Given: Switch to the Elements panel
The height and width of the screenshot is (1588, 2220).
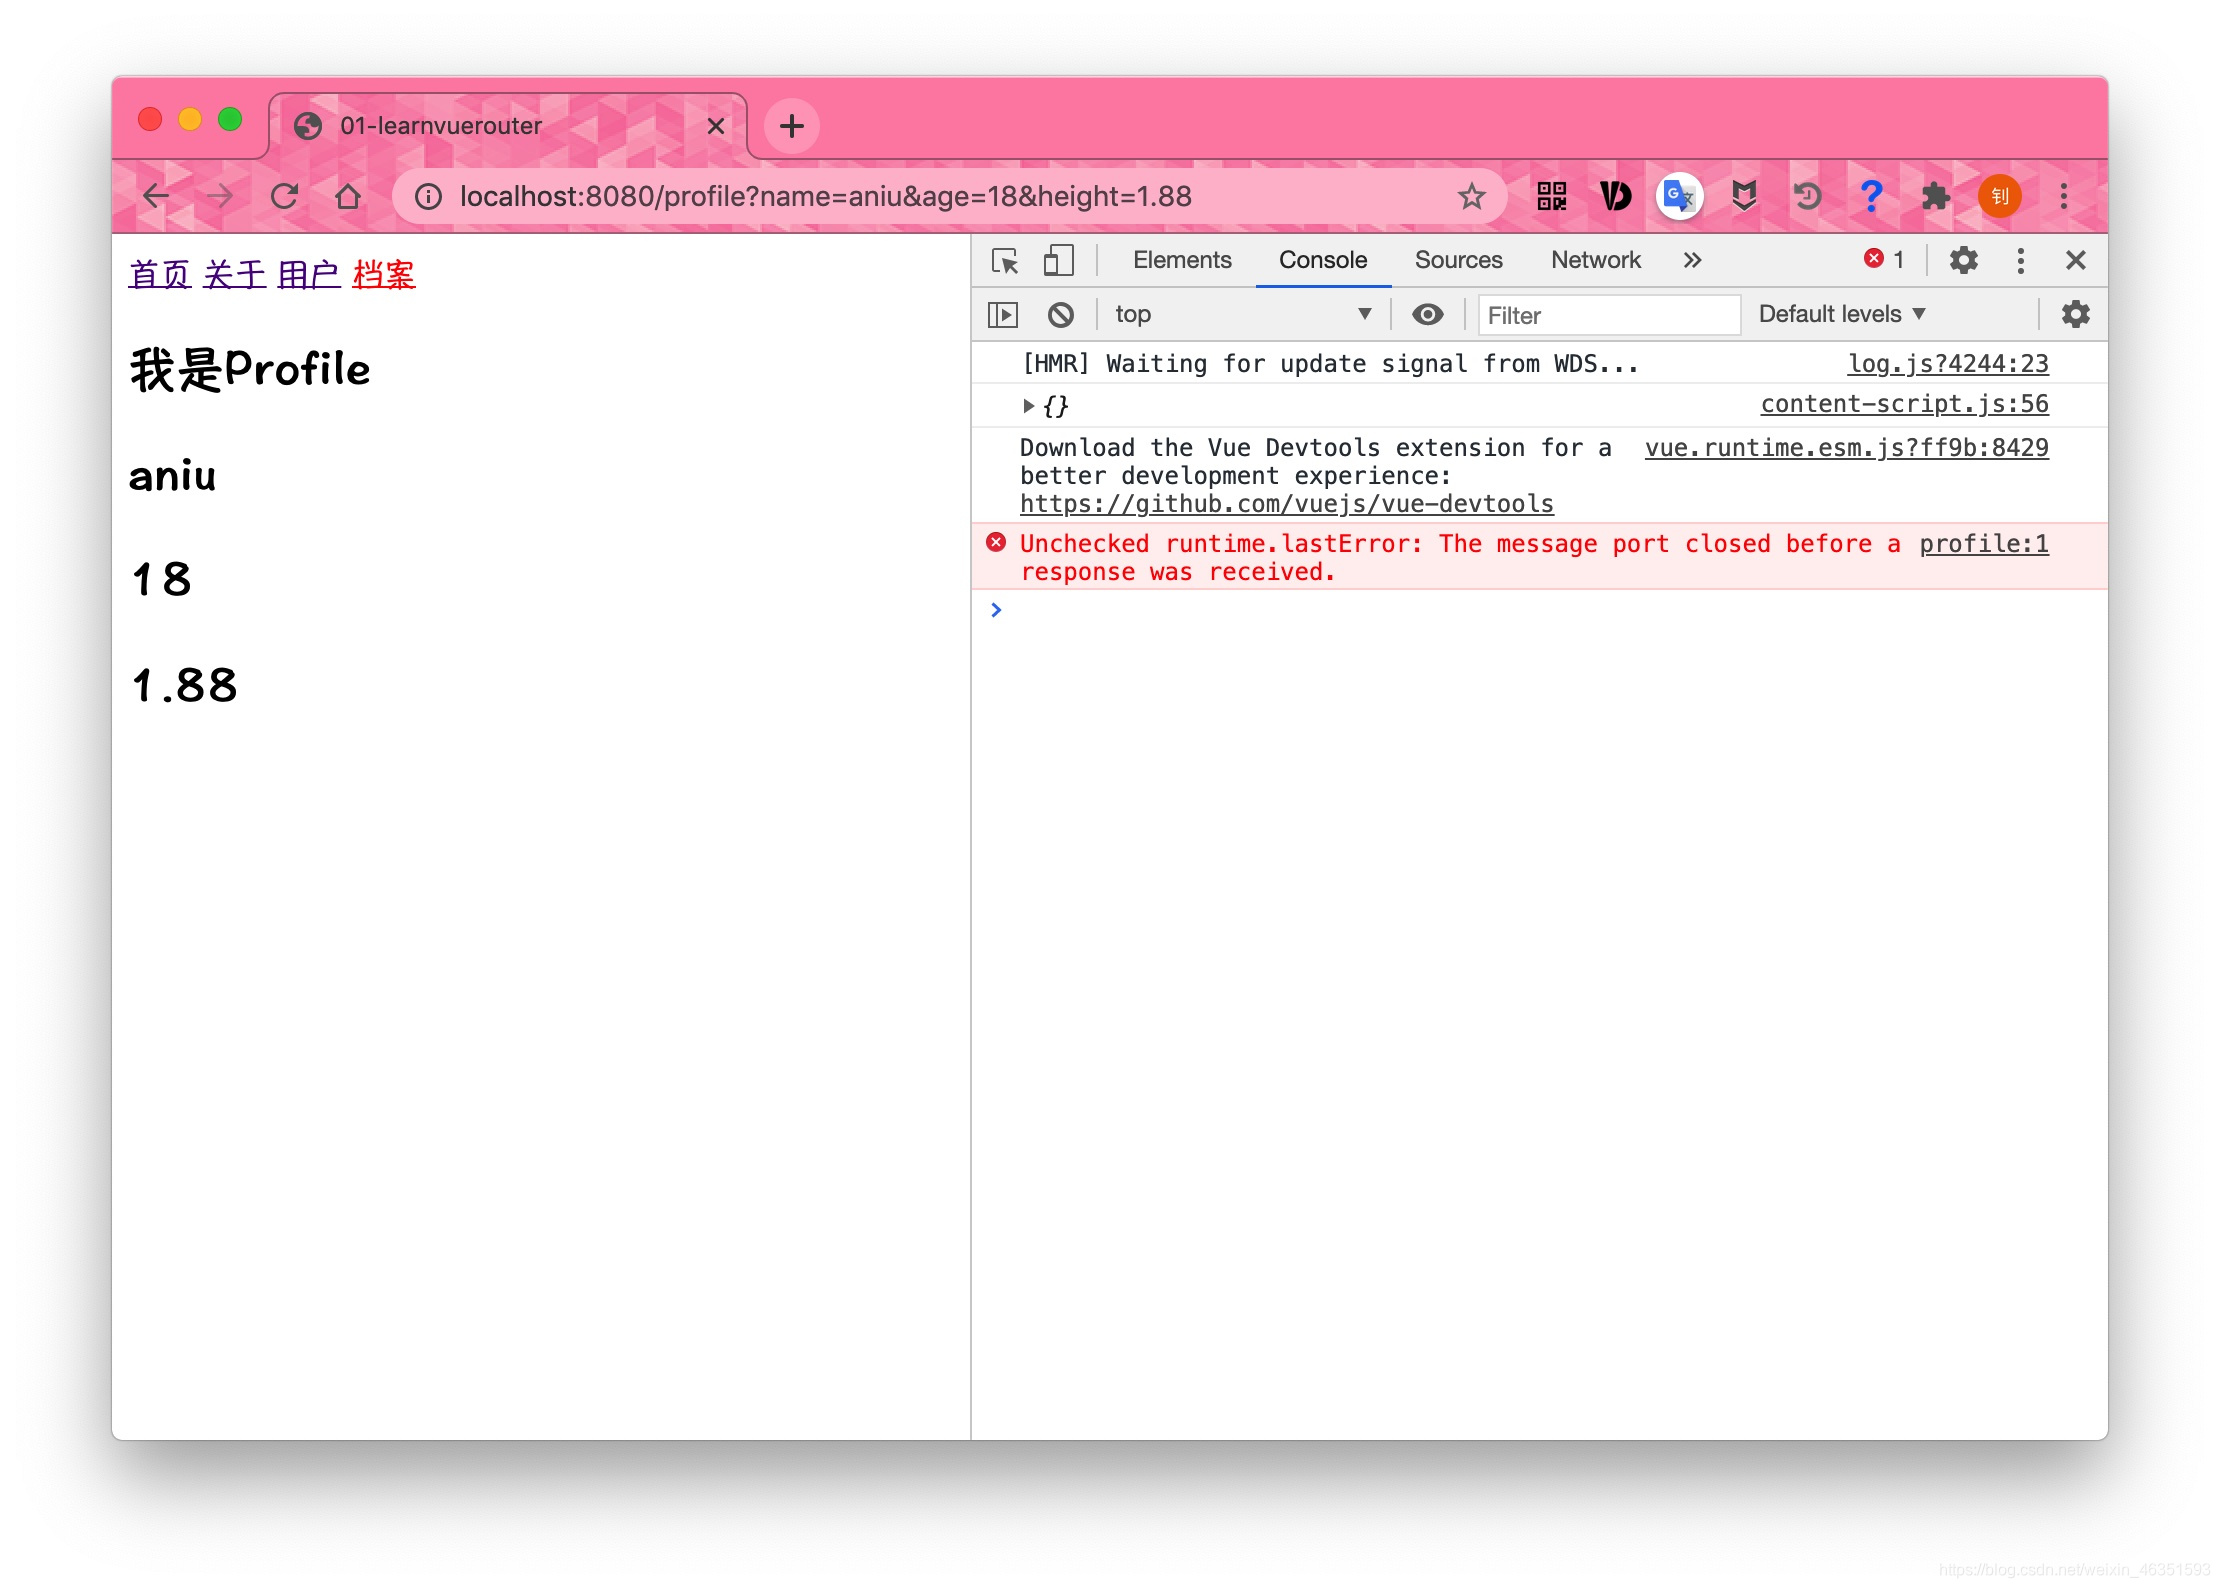Looking at the screenshot, I should point(1181,260).
